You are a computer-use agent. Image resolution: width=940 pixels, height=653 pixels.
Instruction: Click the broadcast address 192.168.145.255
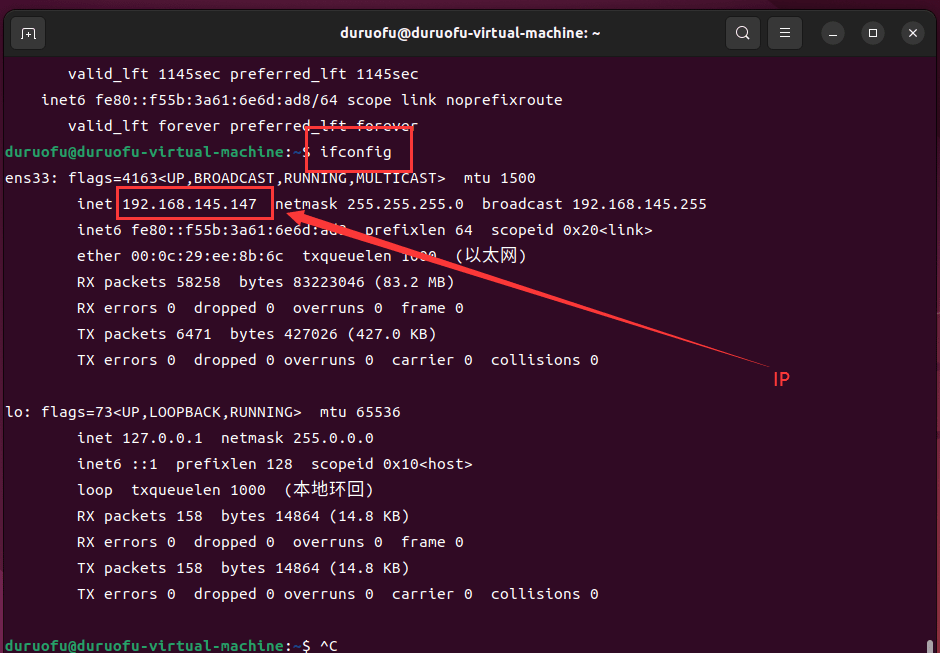638,204
